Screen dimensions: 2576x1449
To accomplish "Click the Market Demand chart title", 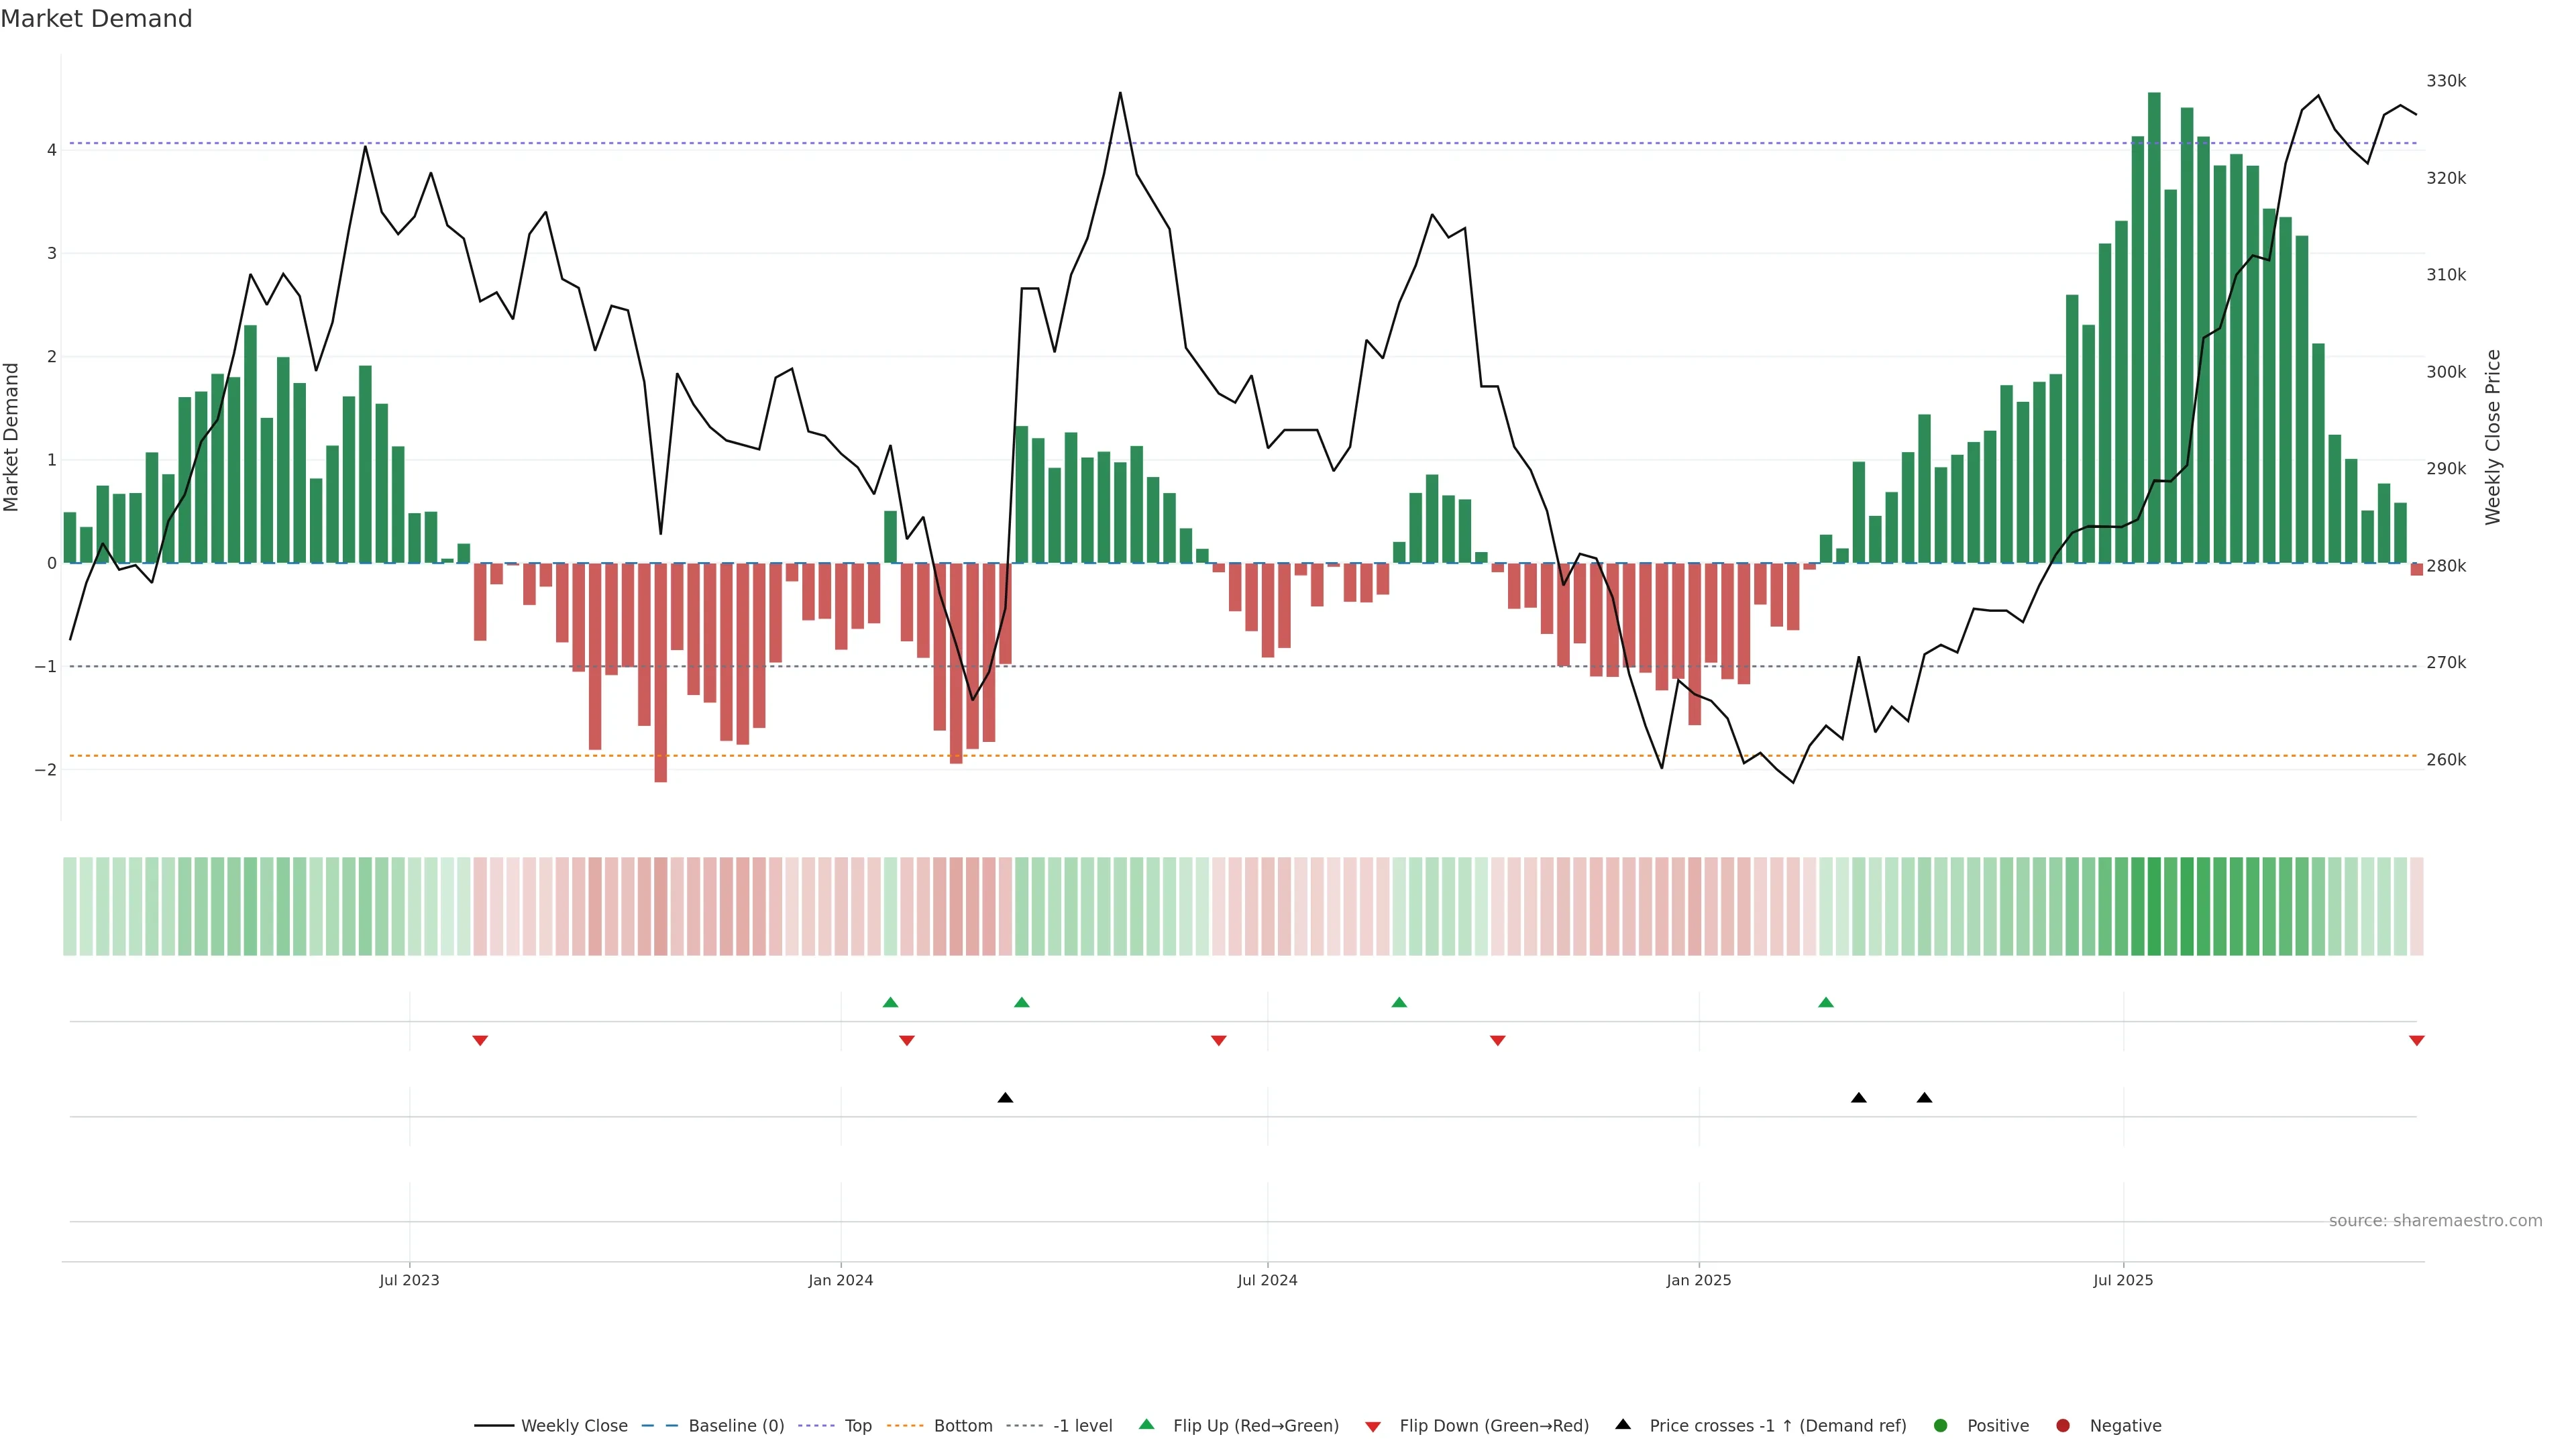I will click(96, 19).
